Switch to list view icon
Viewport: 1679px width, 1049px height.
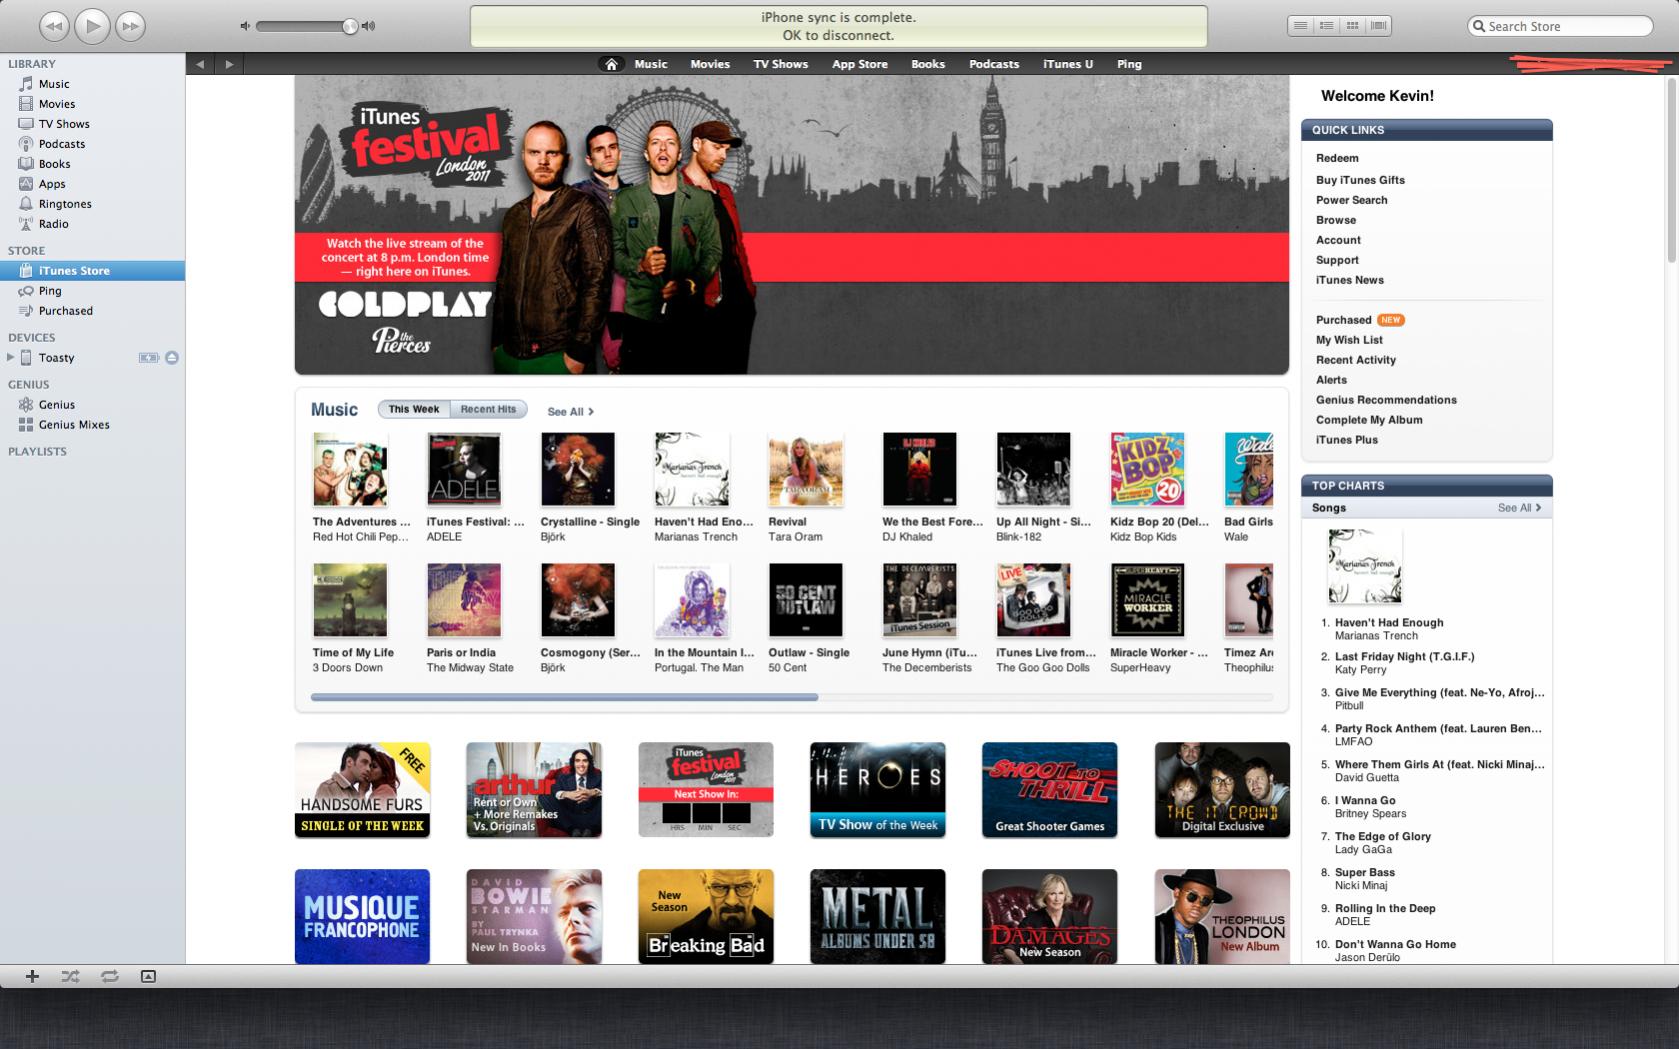coord(1300,26)
